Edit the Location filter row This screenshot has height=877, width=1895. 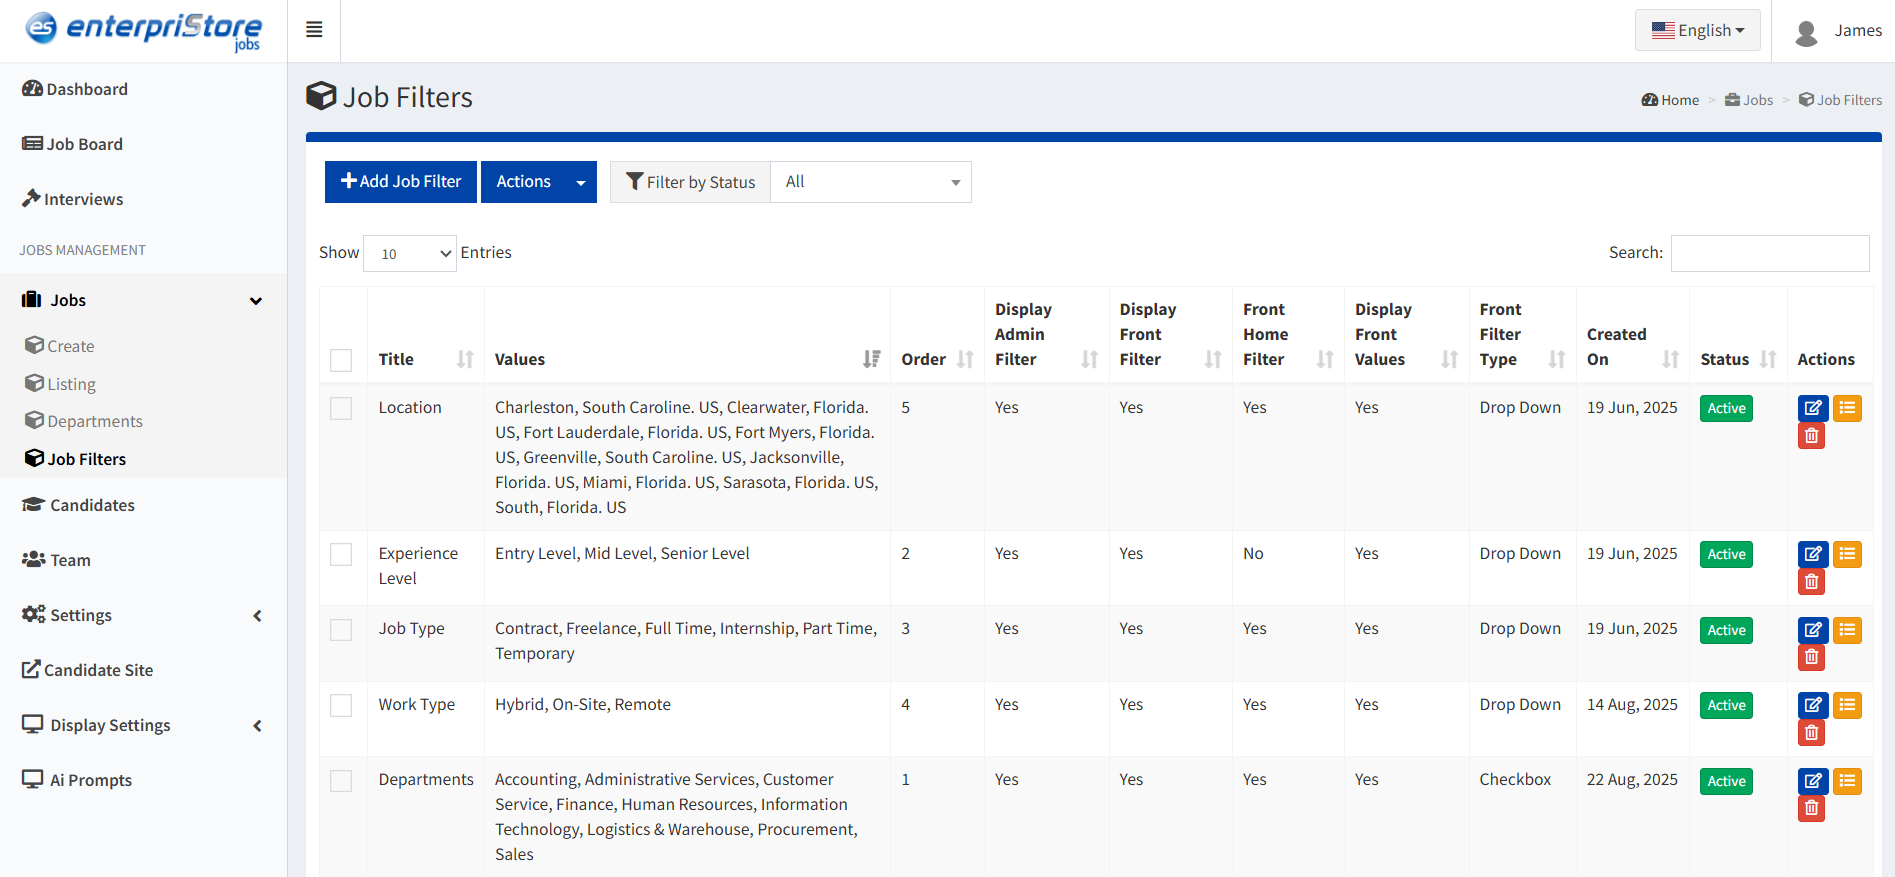[x=1812, y=408]
